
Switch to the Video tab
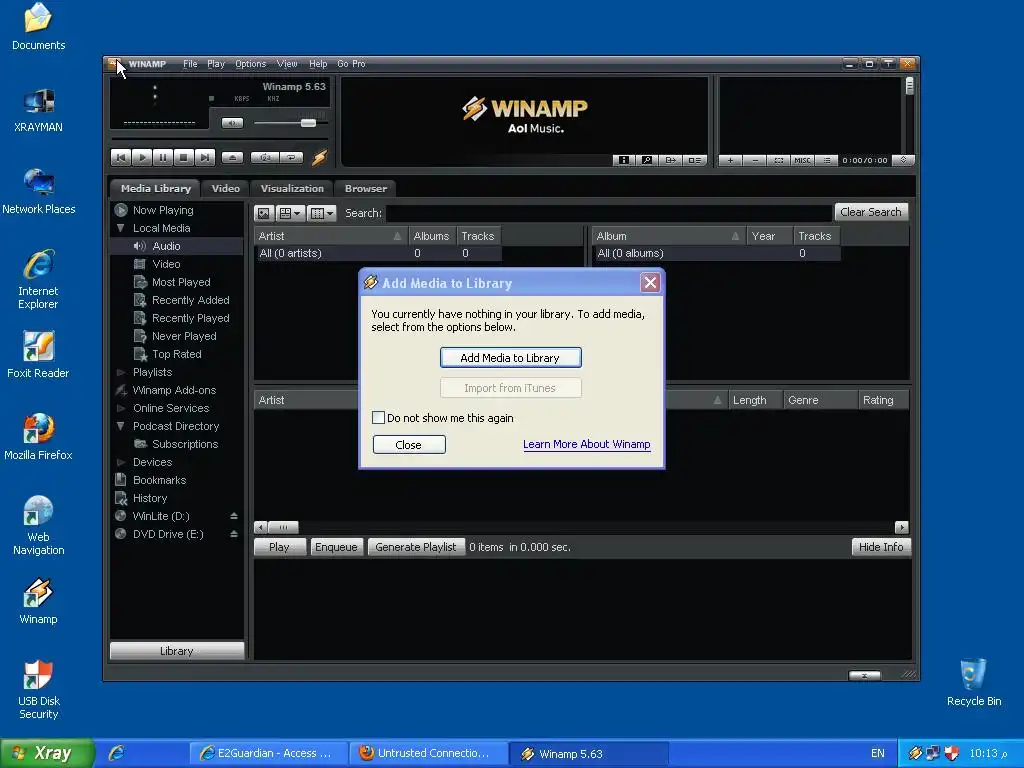225,188
